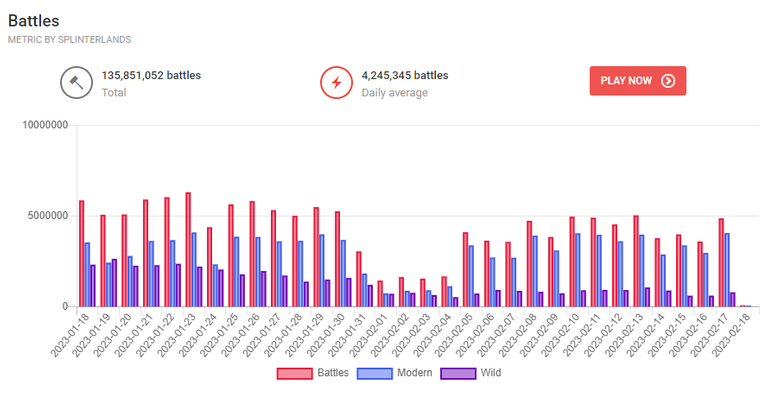Toggle the Wild series in legend
The width and height of the screenshot is (768, 393).
[471, 373]
